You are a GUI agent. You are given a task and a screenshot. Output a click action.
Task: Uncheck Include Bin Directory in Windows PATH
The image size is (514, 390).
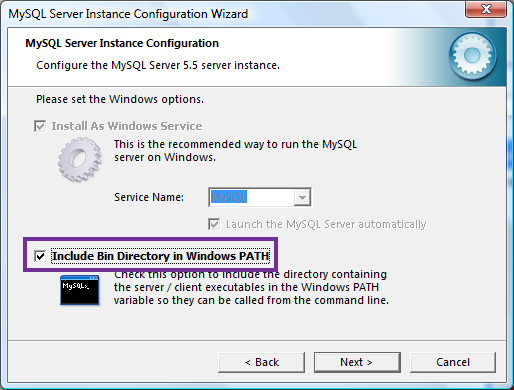[40, 256]
